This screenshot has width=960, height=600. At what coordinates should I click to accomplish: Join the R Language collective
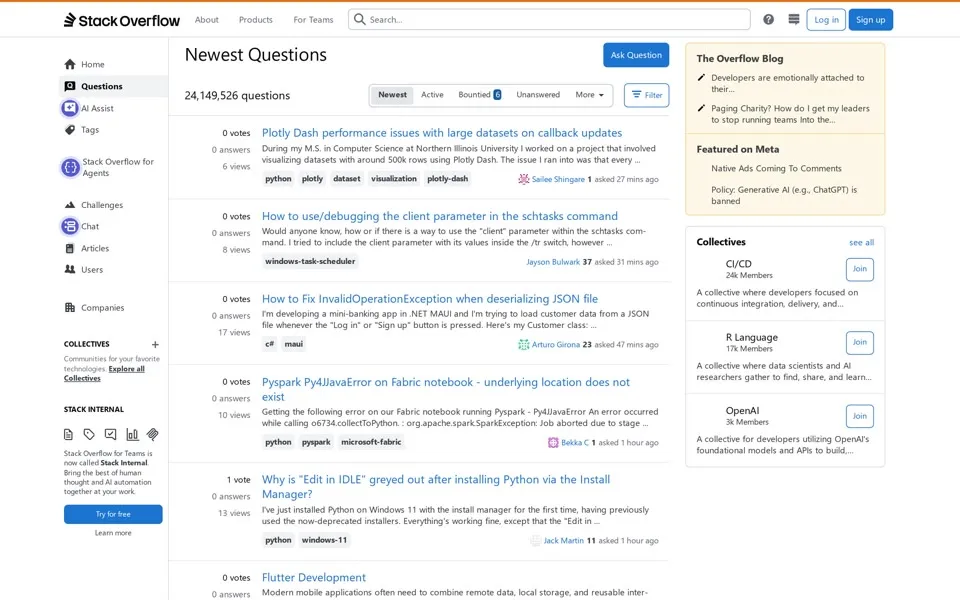pos(860,343)
